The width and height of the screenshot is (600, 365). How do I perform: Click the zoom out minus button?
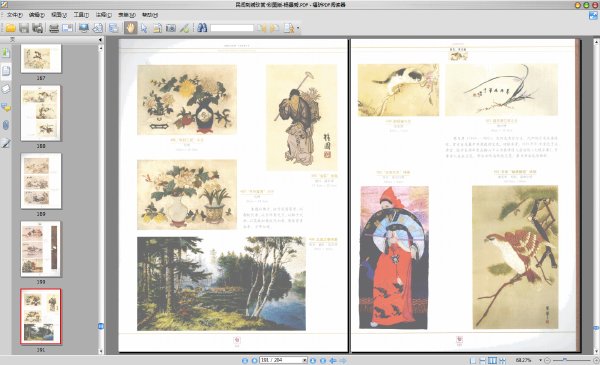point(547,360)
